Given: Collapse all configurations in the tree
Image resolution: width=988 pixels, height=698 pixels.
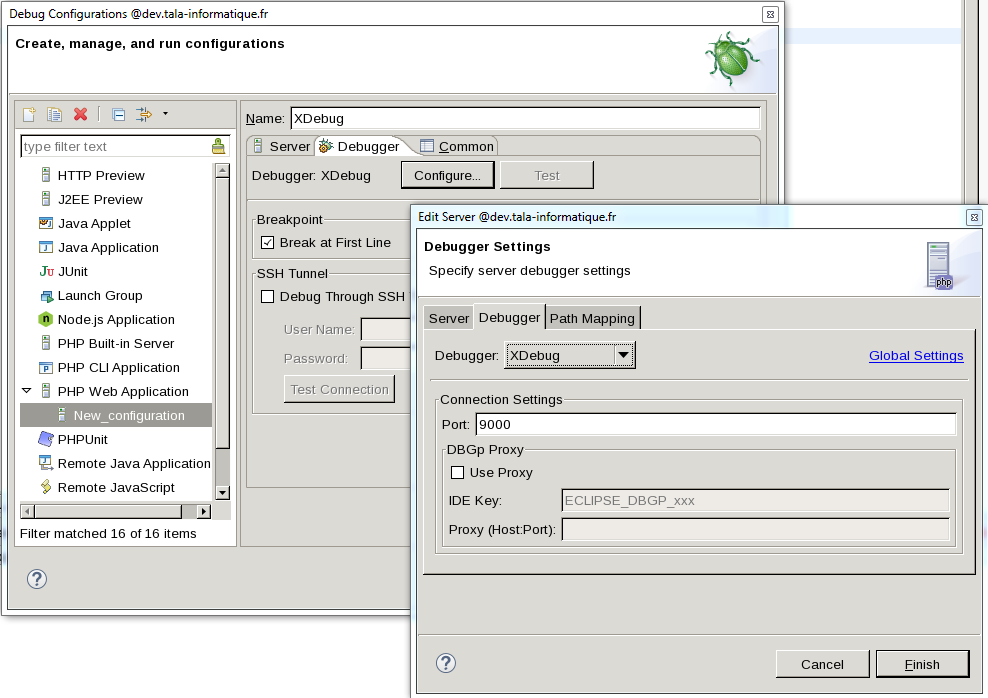Looking at the screenshot, I should (118, 114).
